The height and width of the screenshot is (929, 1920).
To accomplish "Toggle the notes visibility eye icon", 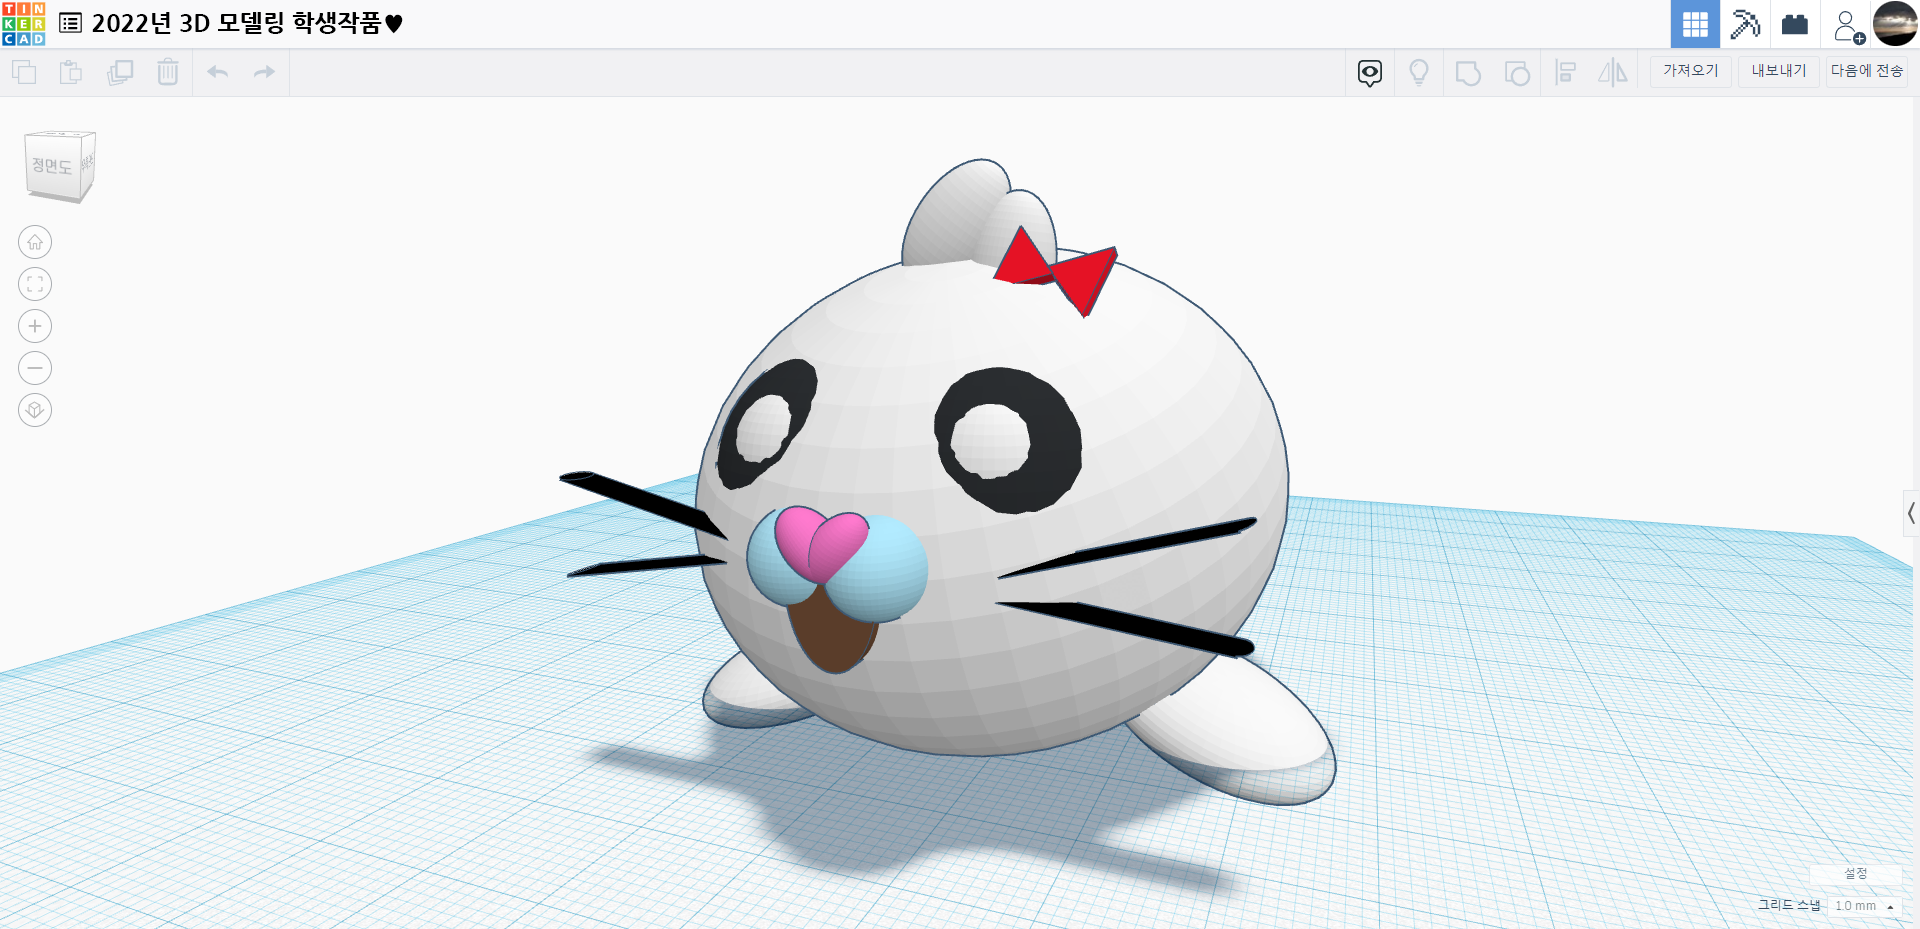I will [x=1370, y=72].
